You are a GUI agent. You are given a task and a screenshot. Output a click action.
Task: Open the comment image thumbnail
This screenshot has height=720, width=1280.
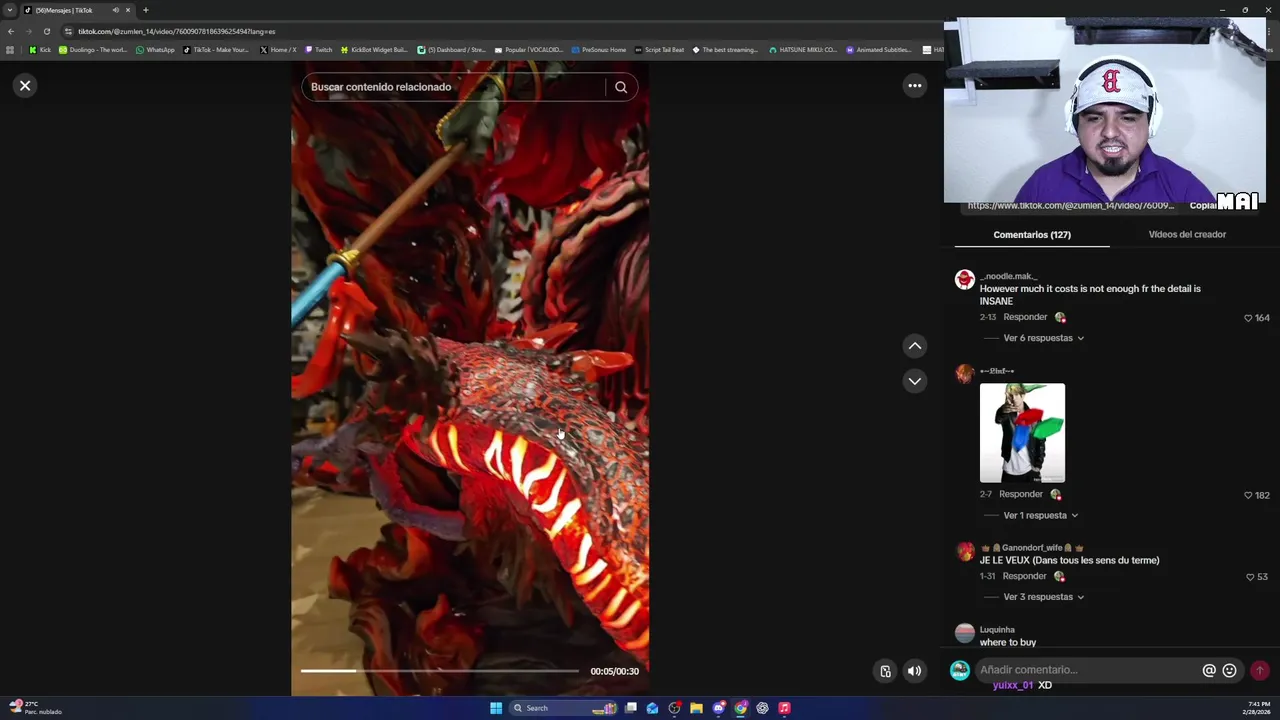click(x=1022, y=433)
